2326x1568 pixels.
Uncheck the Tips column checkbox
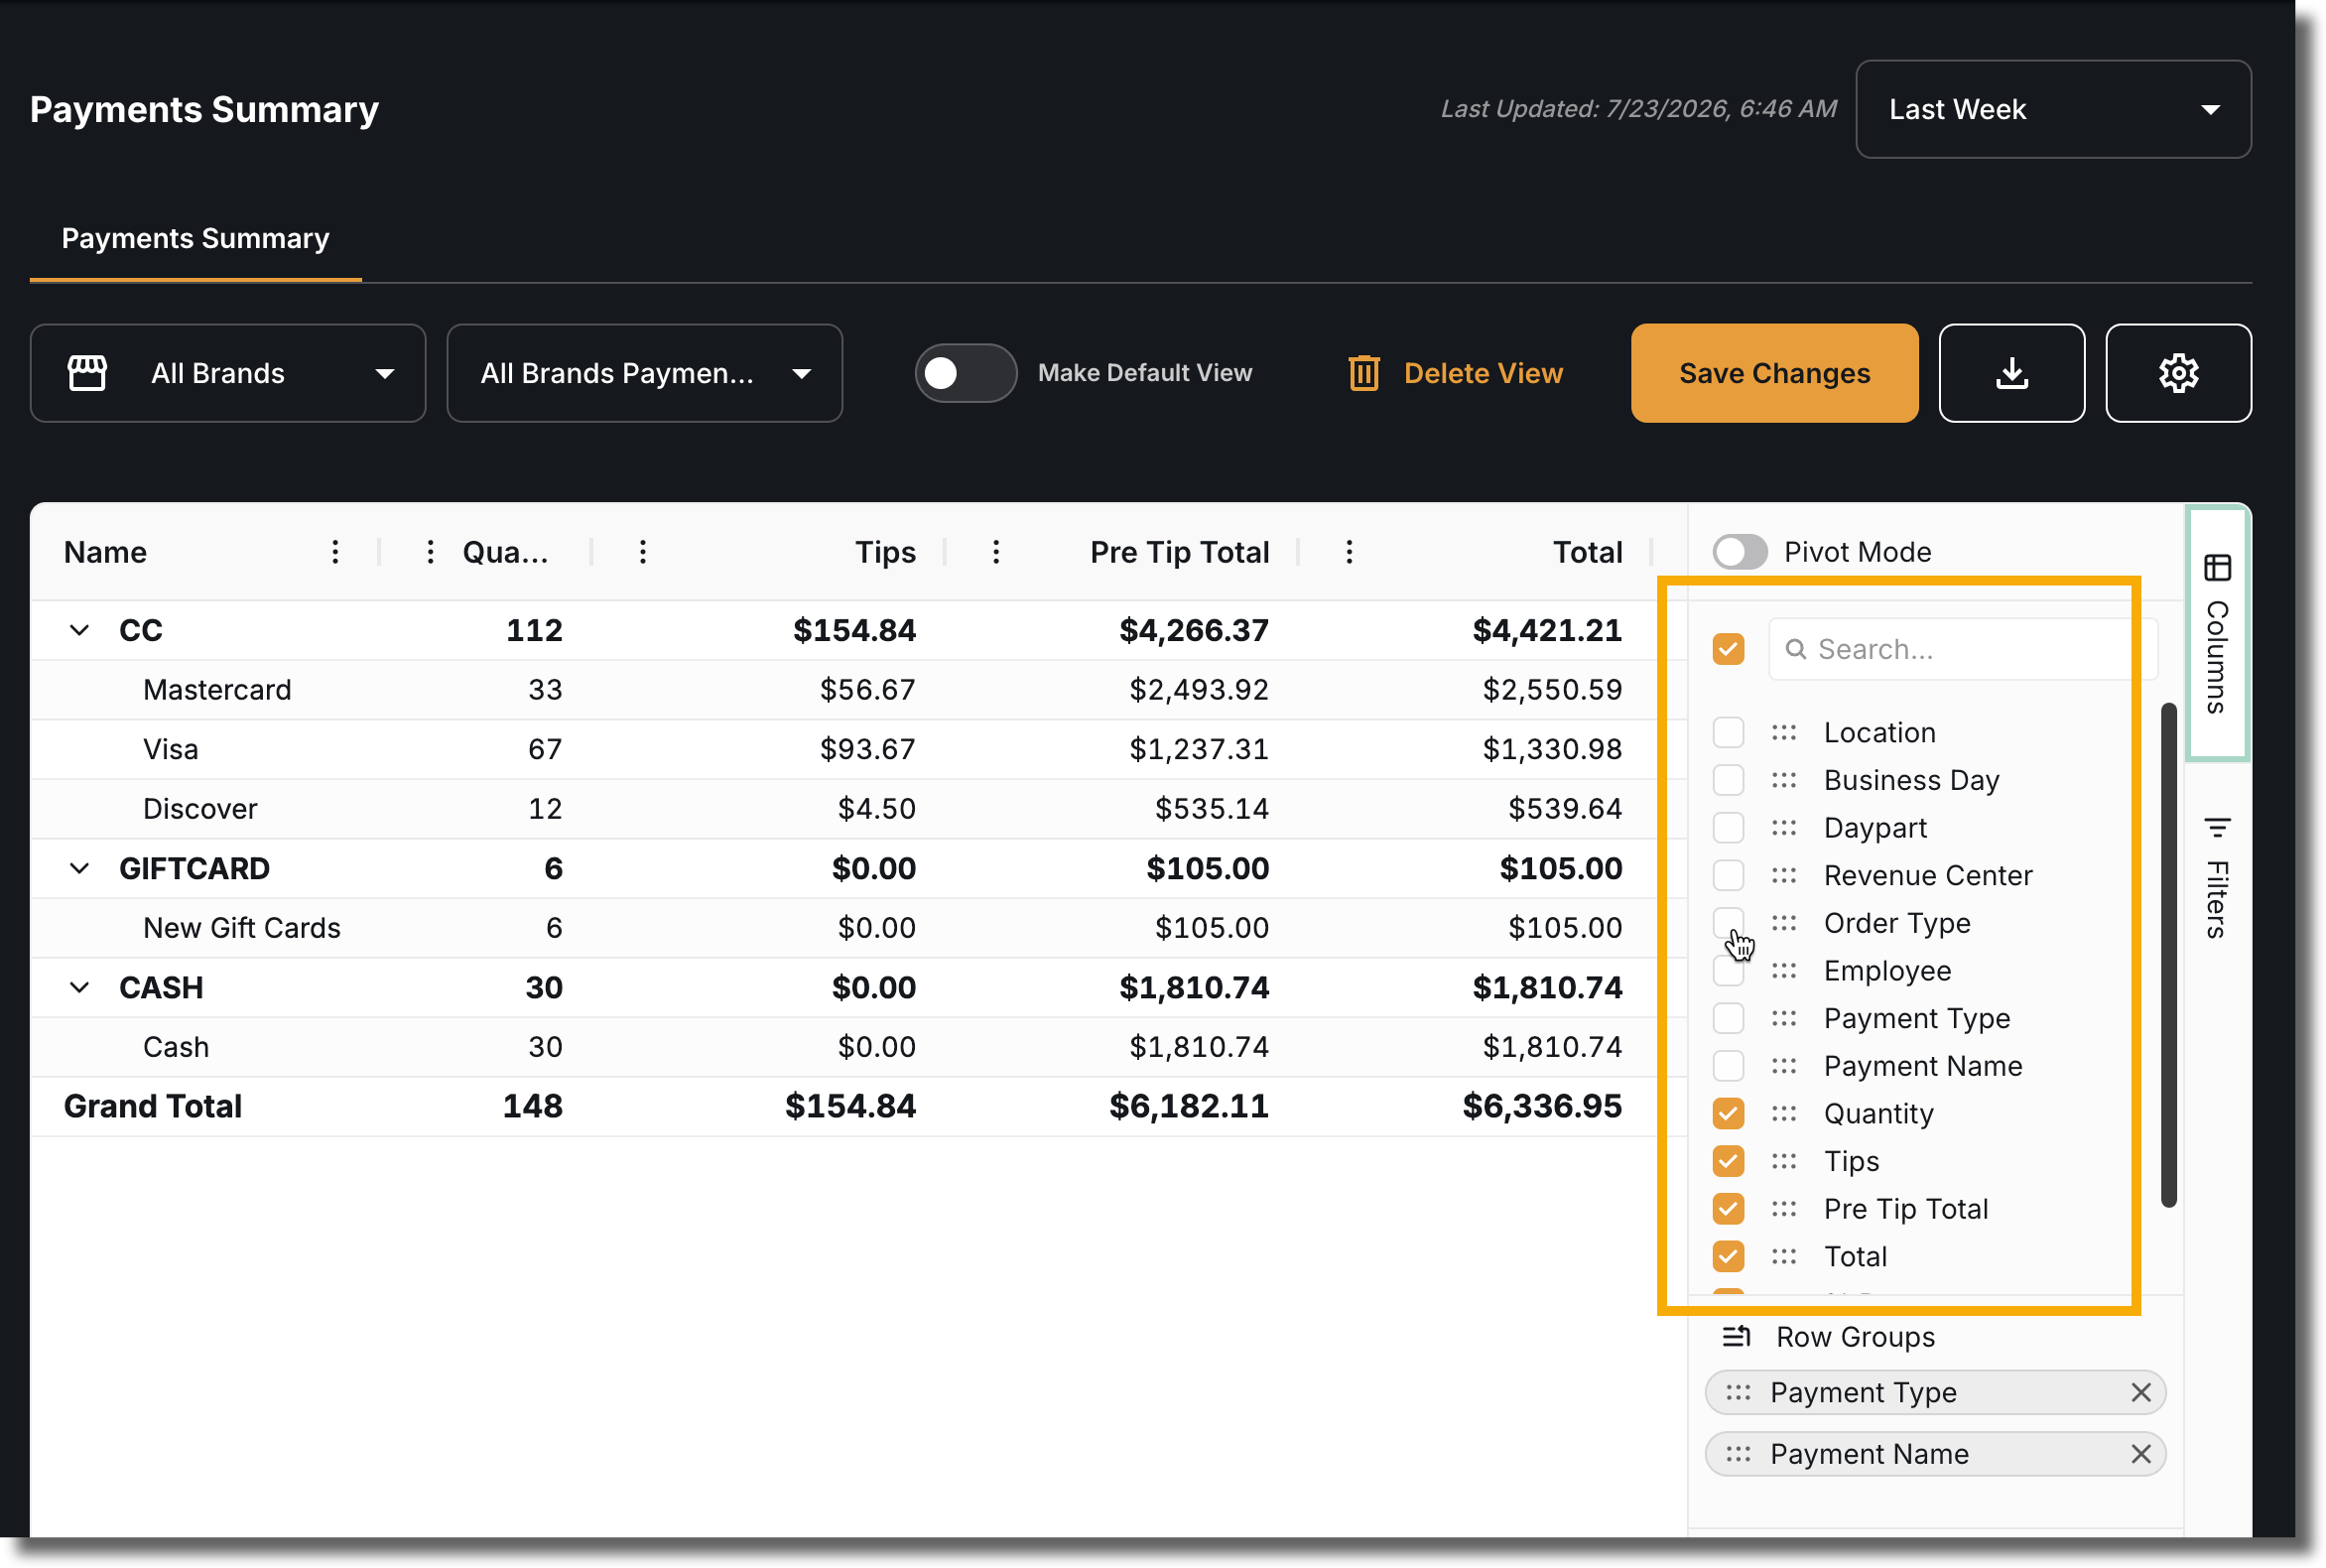[x=1728, y=1161]
